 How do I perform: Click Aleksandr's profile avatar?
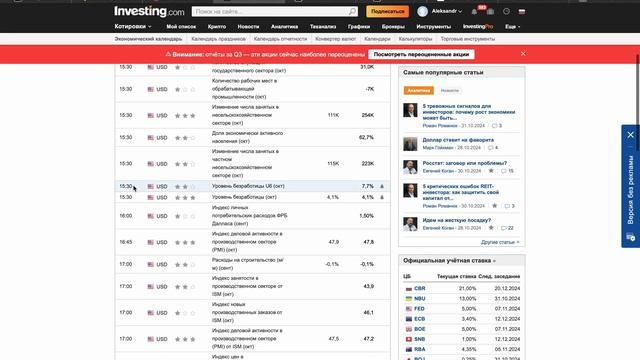(422, 11)
